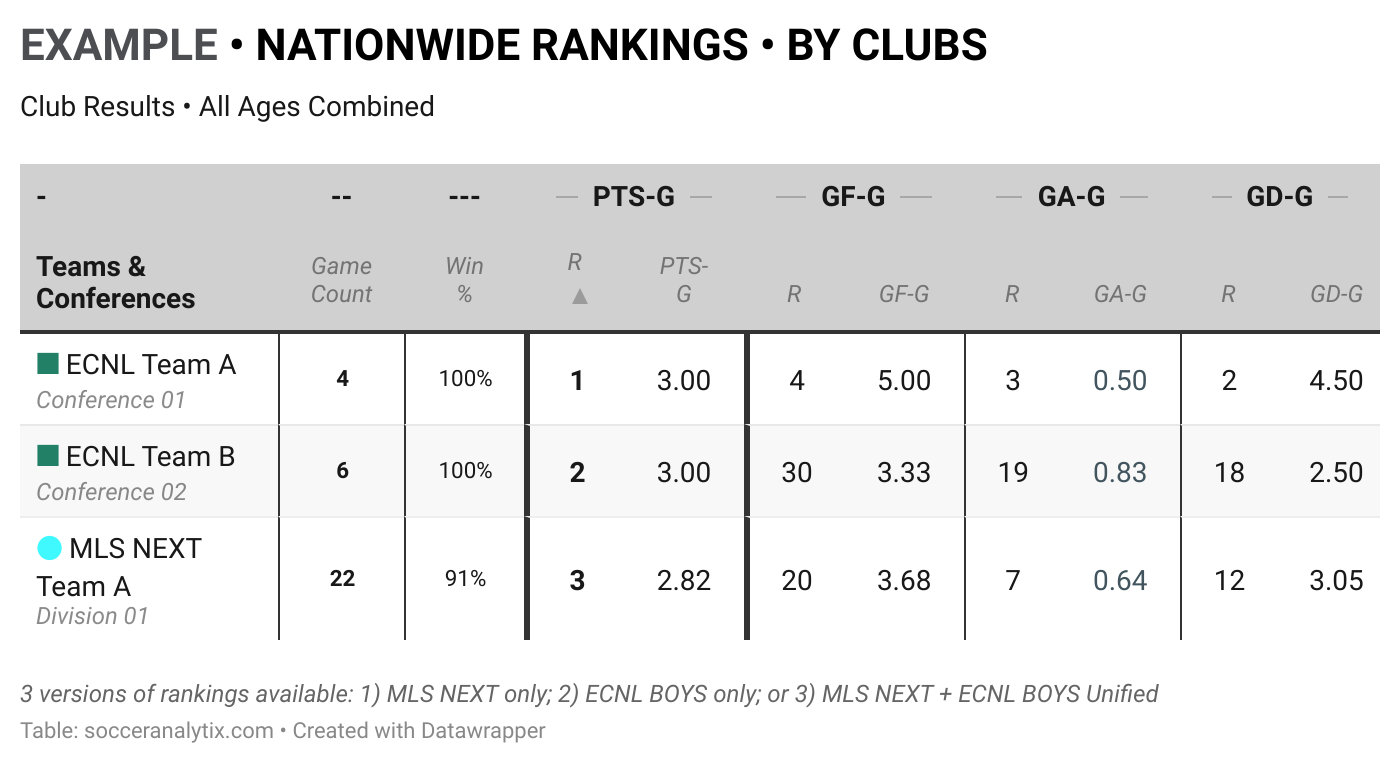The image size is (1400, 764).
Task: Sort table by Win % column header
Action: click(464, 280)
